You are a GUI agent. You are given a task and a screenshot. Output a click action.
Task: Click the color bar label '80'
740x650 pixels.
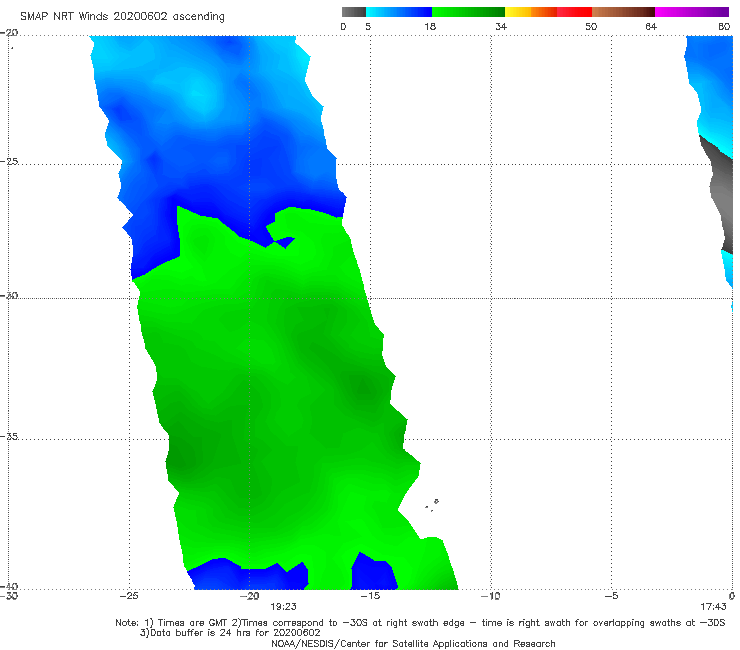coord(724,26)
